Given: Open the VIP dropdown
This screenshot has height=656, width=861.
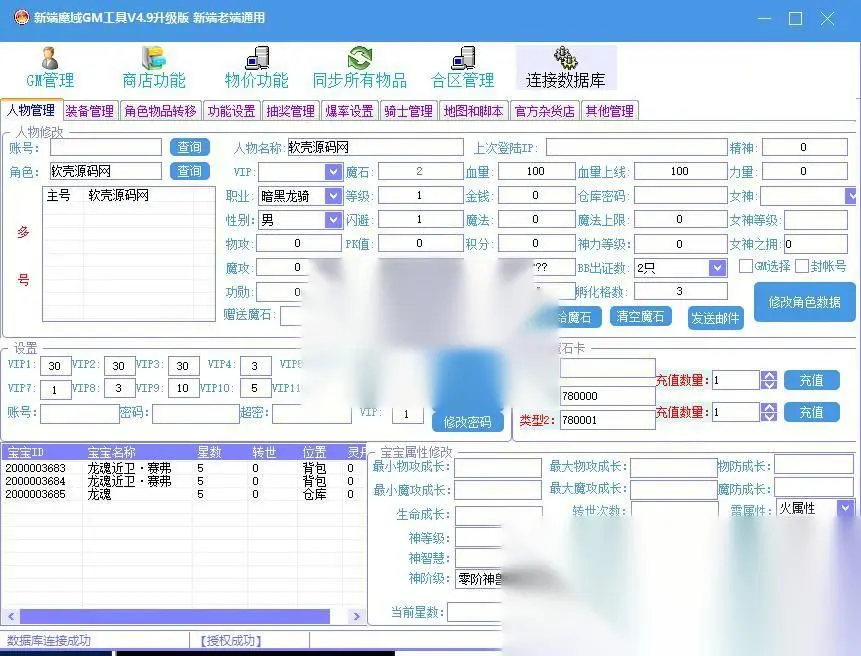Looking at the screenshot, I should coord(333,172).
